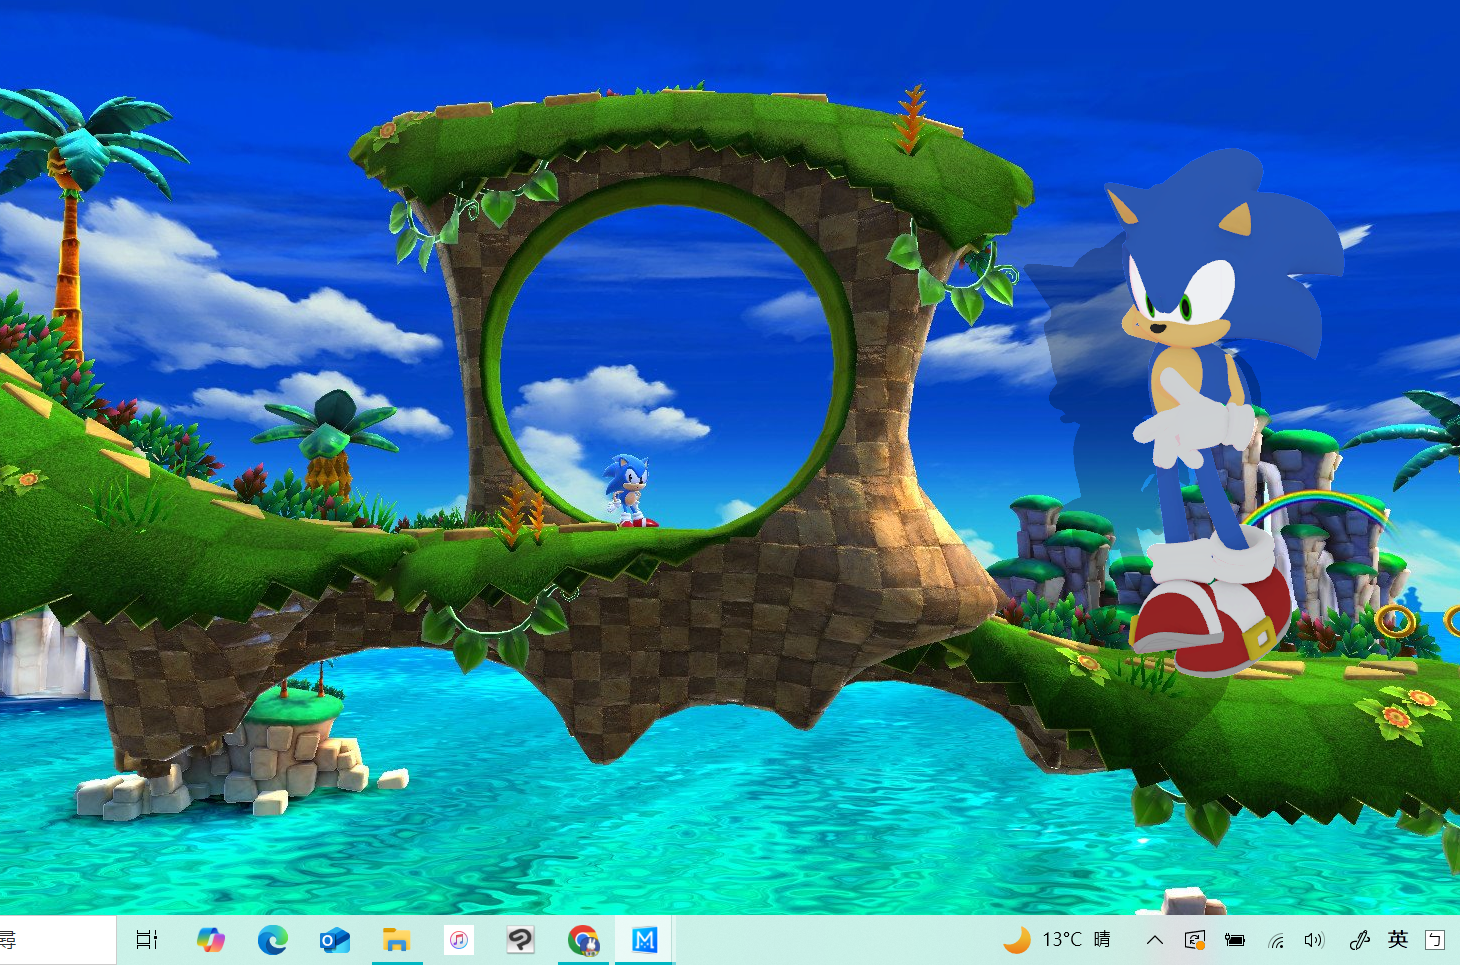Open the update notification tray icon
This screenshot has width=1460, height=965.
[x=1194, y=940]
